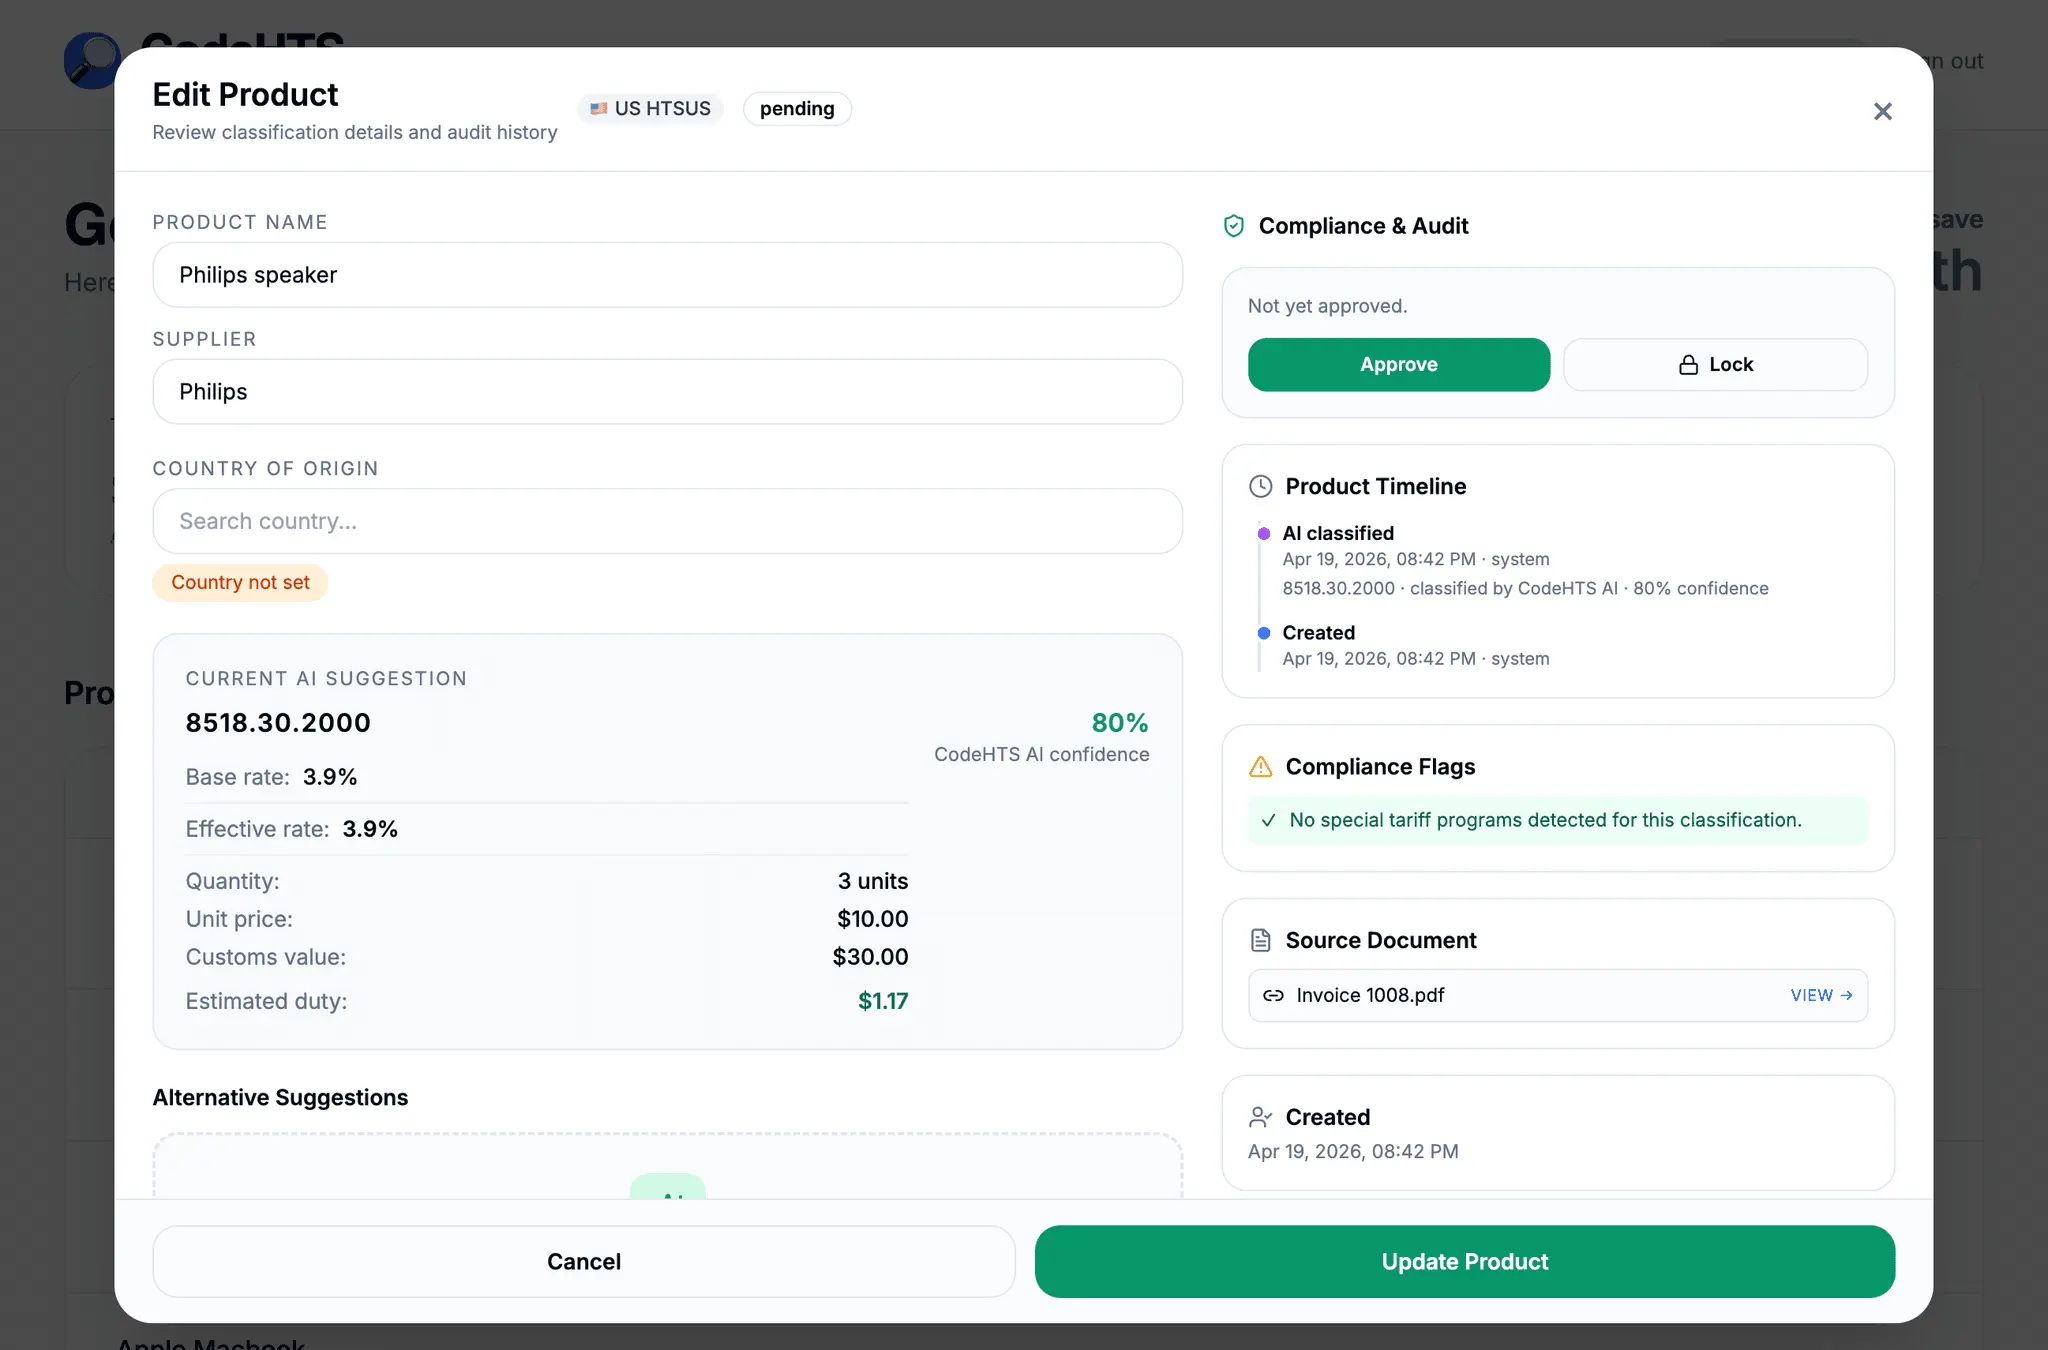Click the link icon beside Invoice 1008.pdf
Viewport: 2048px width, 1350px height.
(1273, 996)
